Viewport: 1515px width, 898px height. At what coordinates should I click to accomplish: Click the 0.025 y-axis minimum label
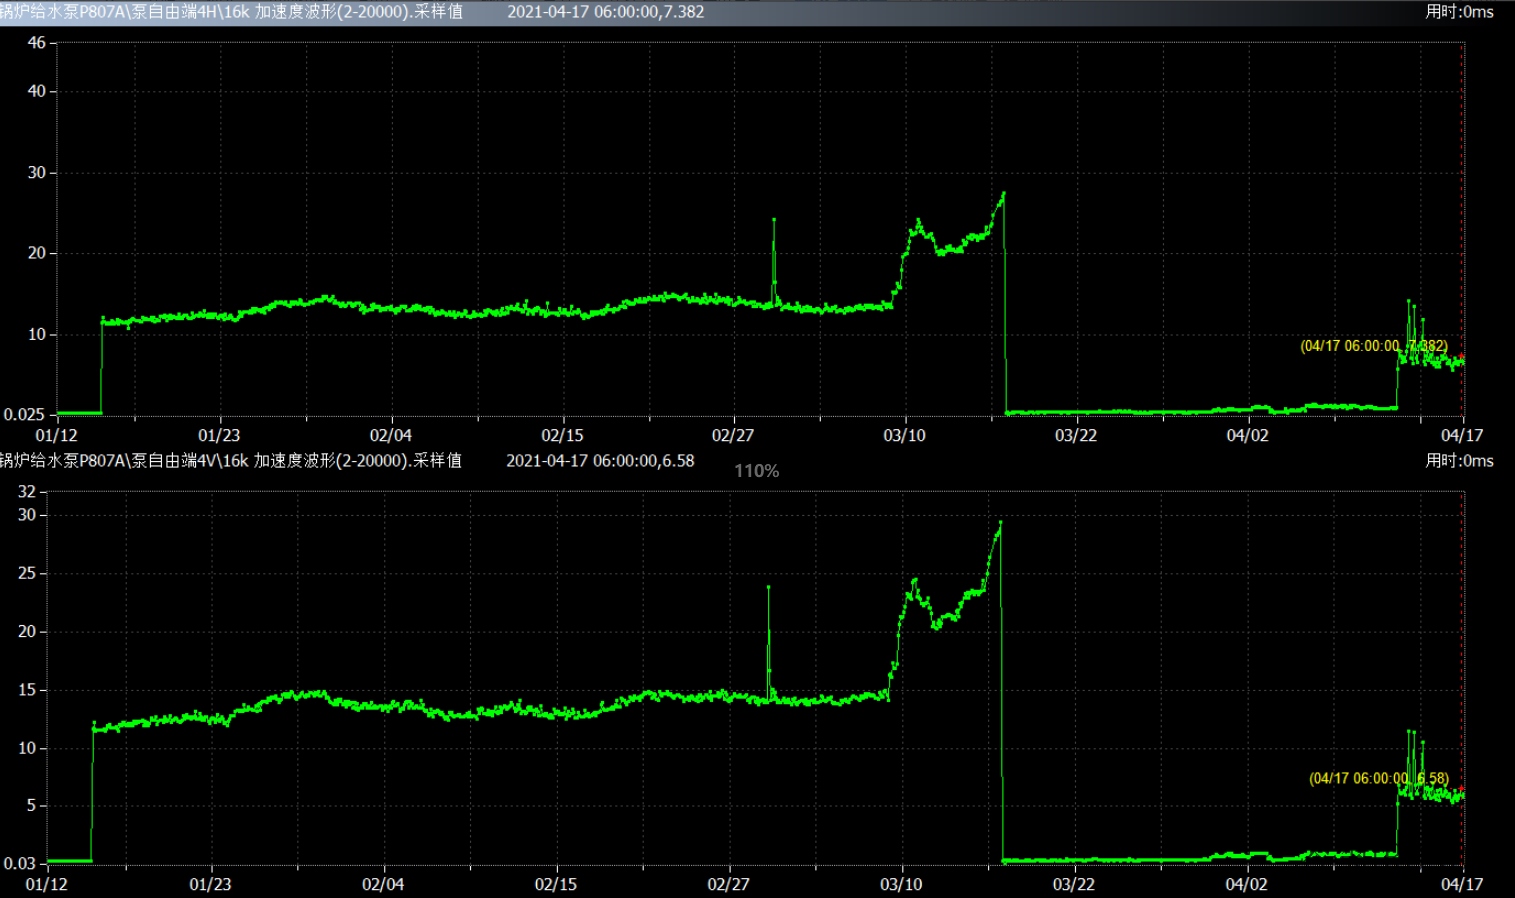click(25, 414)
